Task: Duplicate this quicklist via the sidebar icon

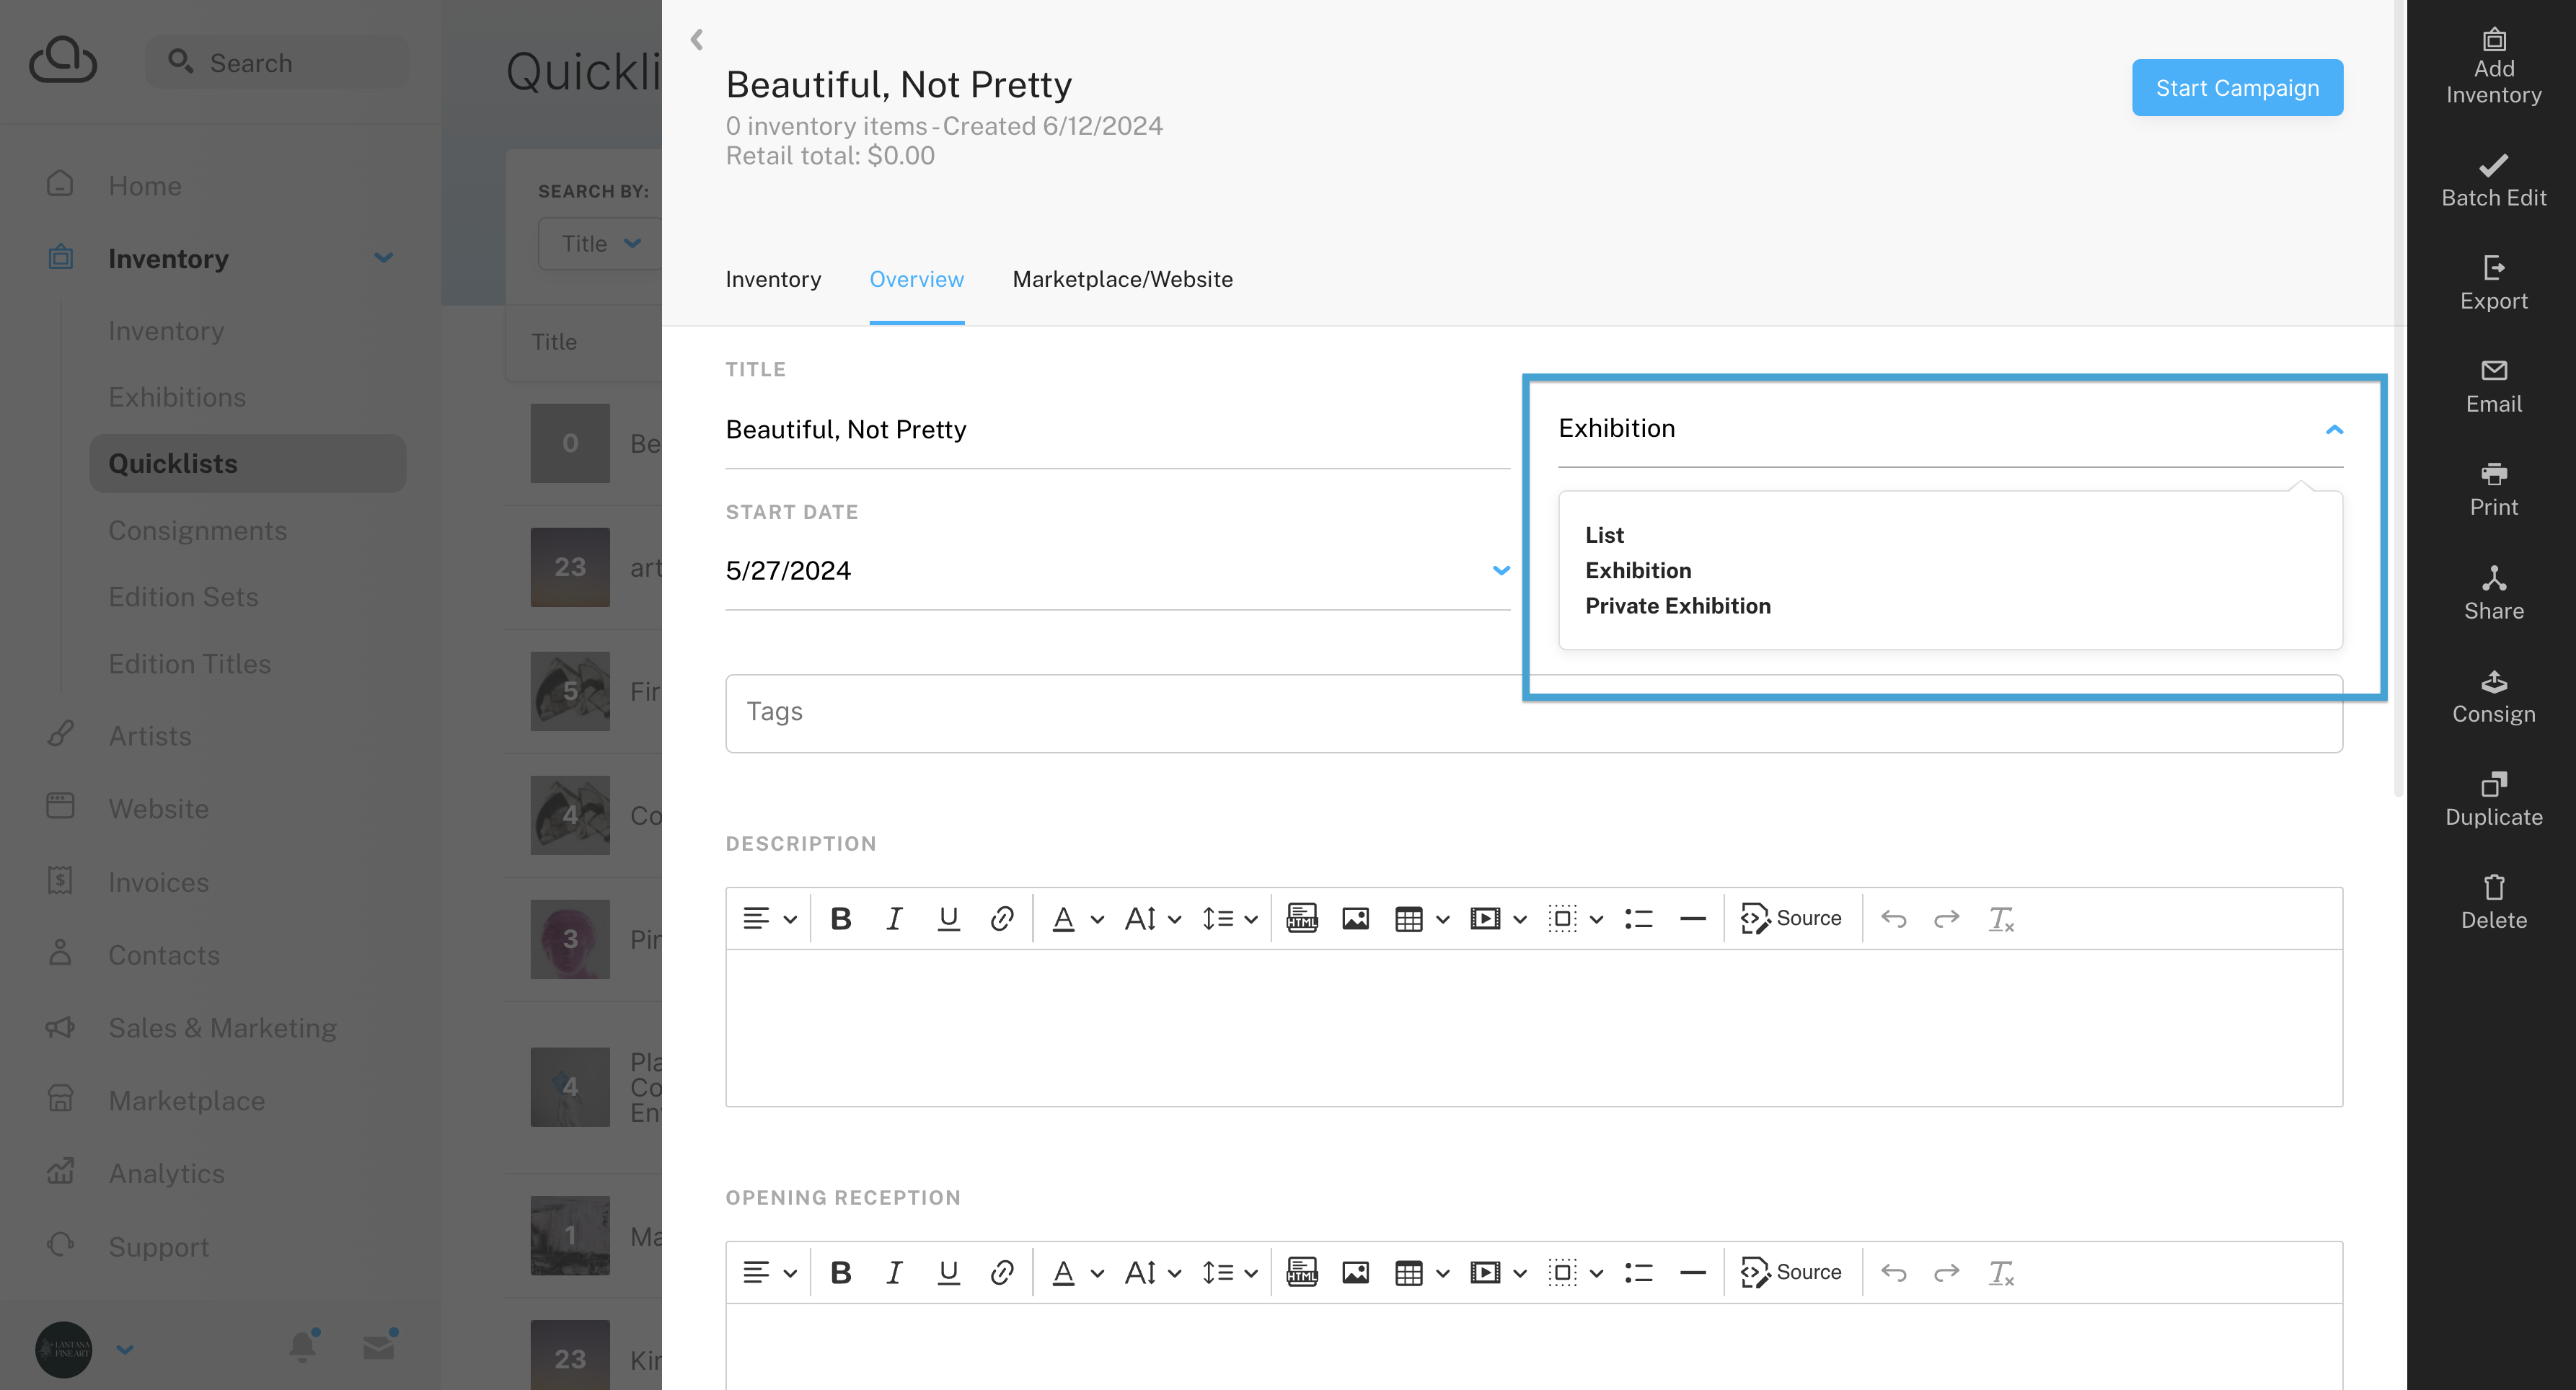Action: click(2493, 784)
